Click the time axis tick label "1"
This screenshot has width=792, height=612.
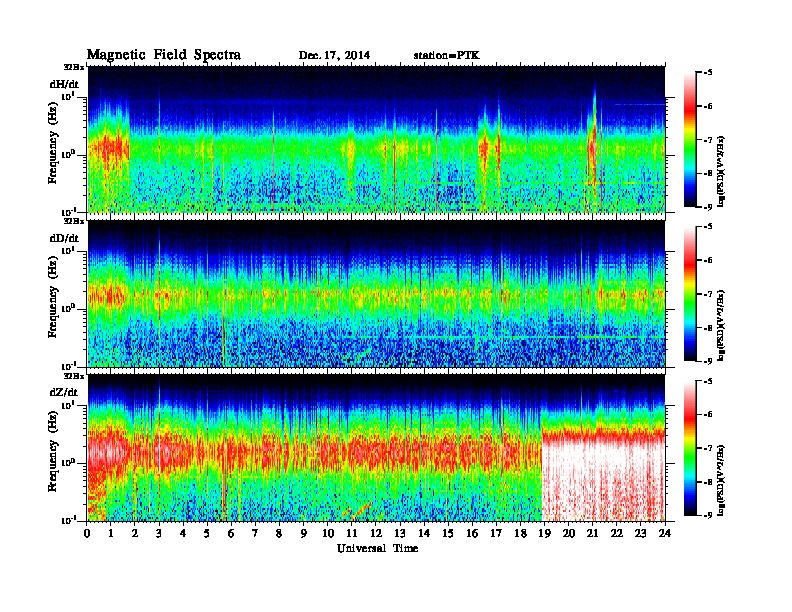(111, 534)
